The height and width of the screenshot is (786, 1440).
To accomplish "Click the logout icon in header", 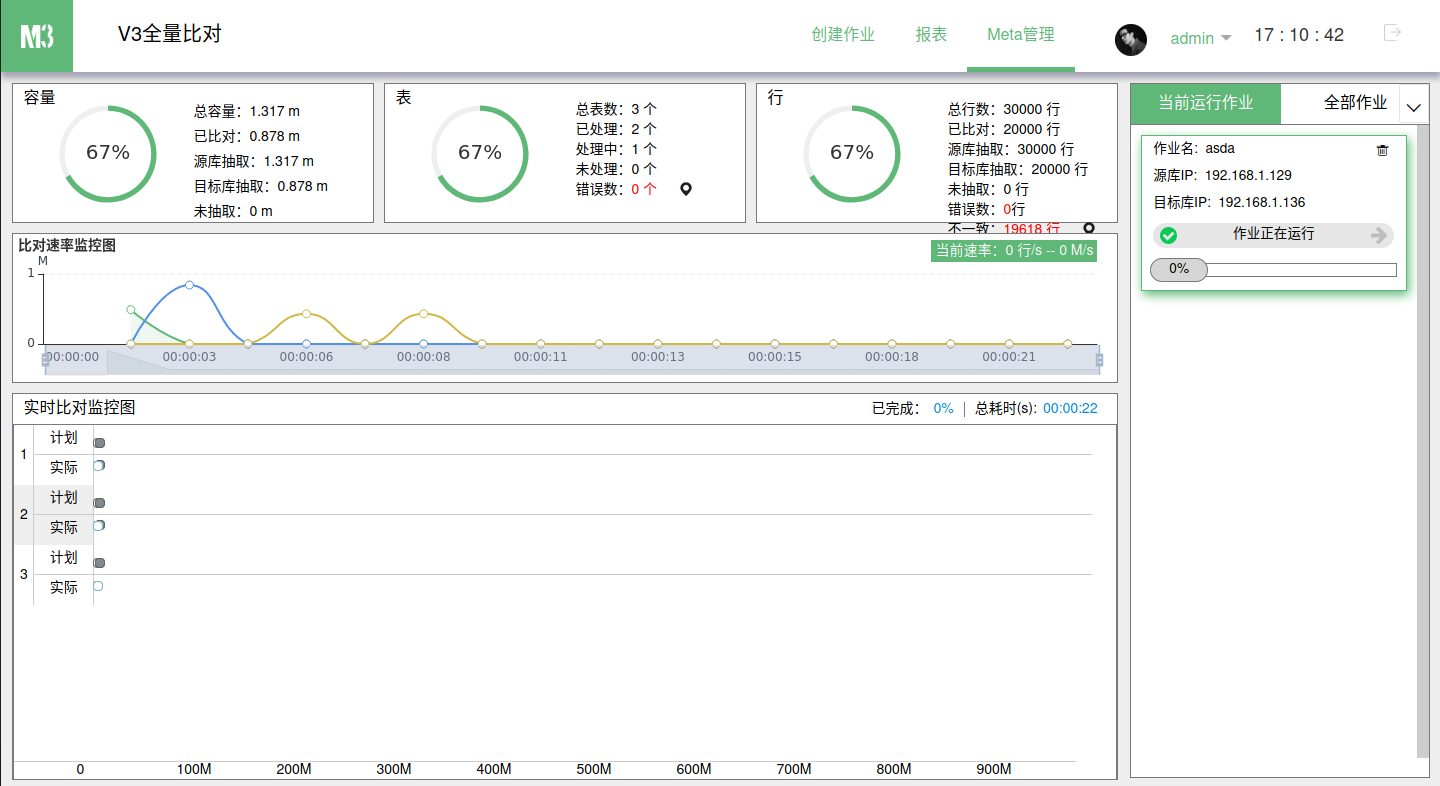I will tap(1392, 33).
